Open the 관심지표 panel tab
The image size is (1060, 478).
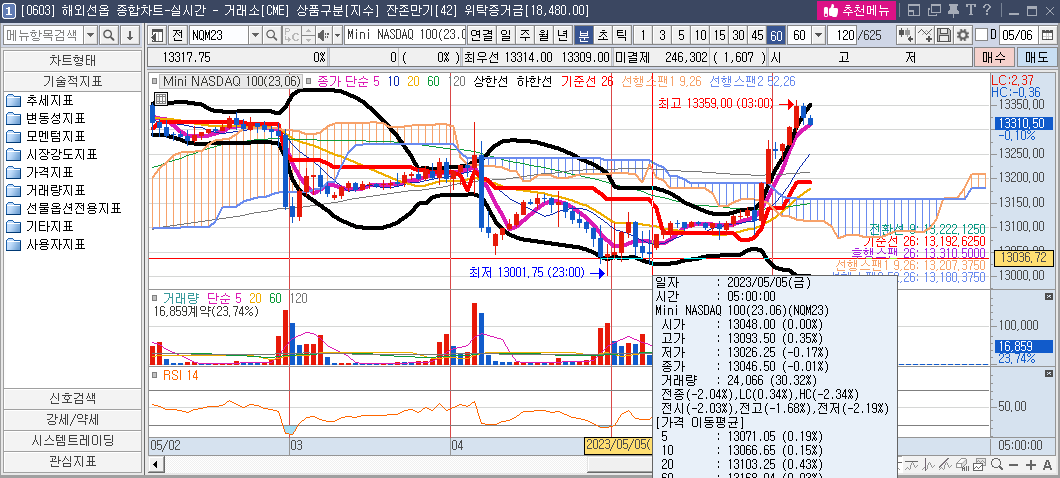click(72, 462)
